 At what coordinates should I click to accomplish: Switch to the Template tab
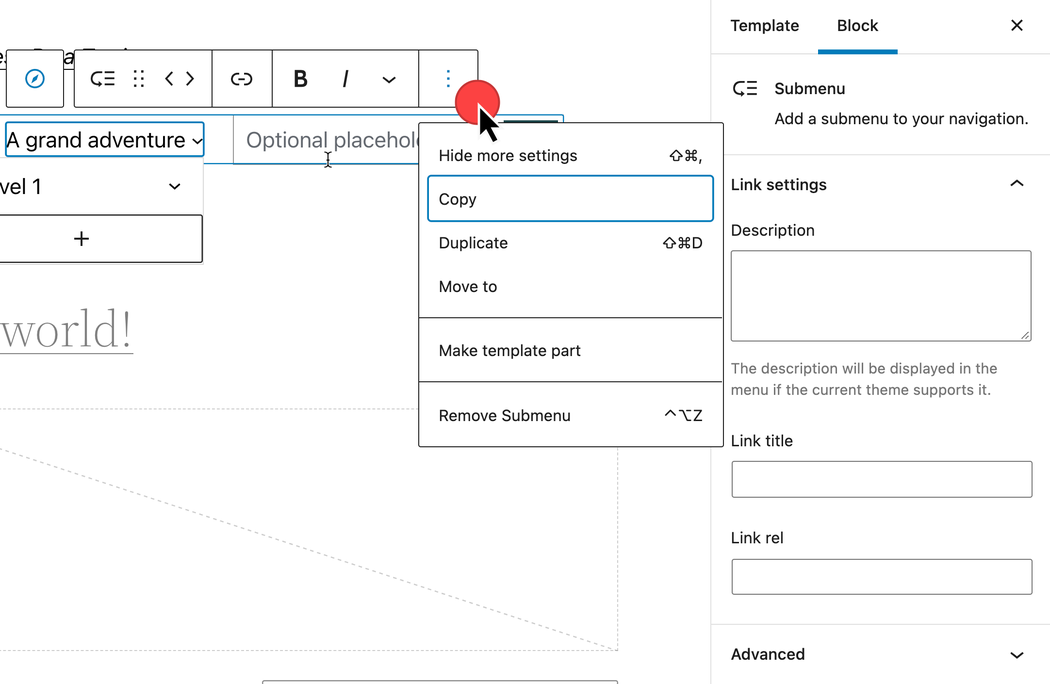(x=764, y=26)
